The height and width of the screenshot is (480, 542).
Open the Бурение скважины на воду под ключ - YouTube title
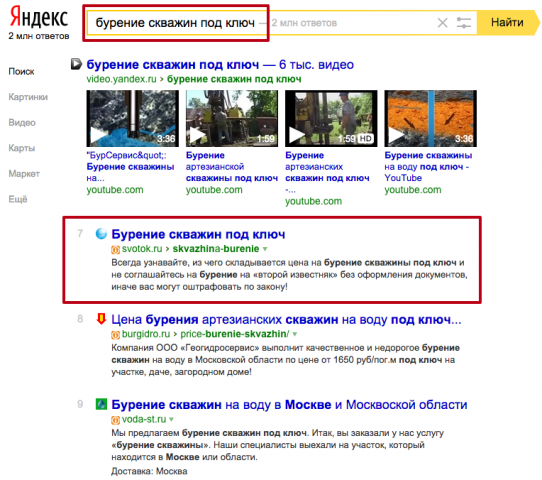point(428,167)
